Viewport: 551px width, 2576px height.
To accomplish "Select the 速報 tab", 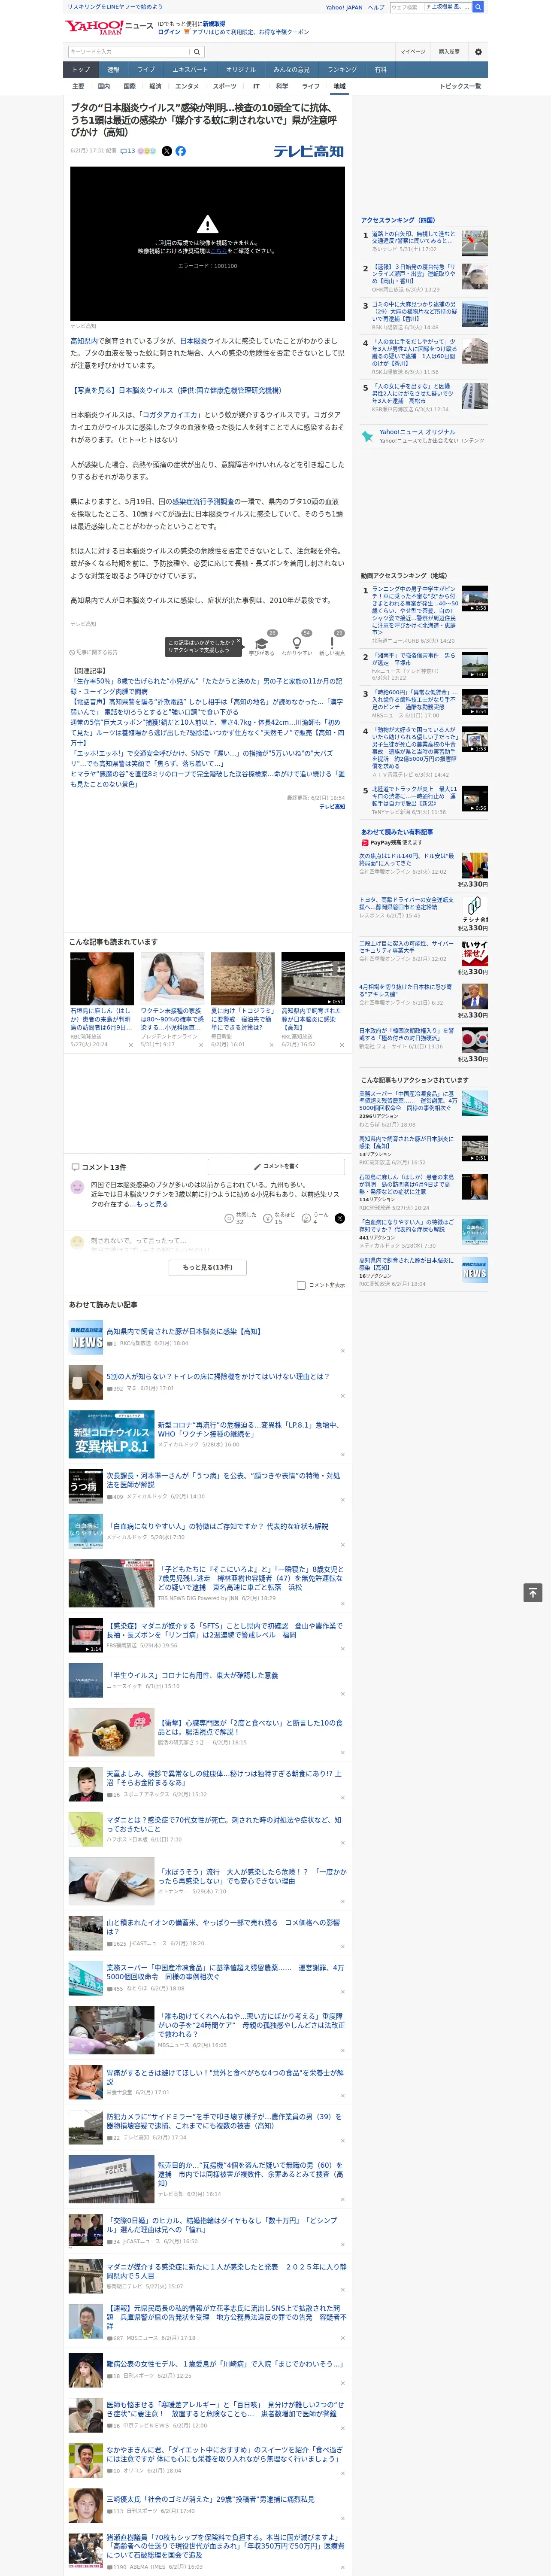I will [113, 70].
